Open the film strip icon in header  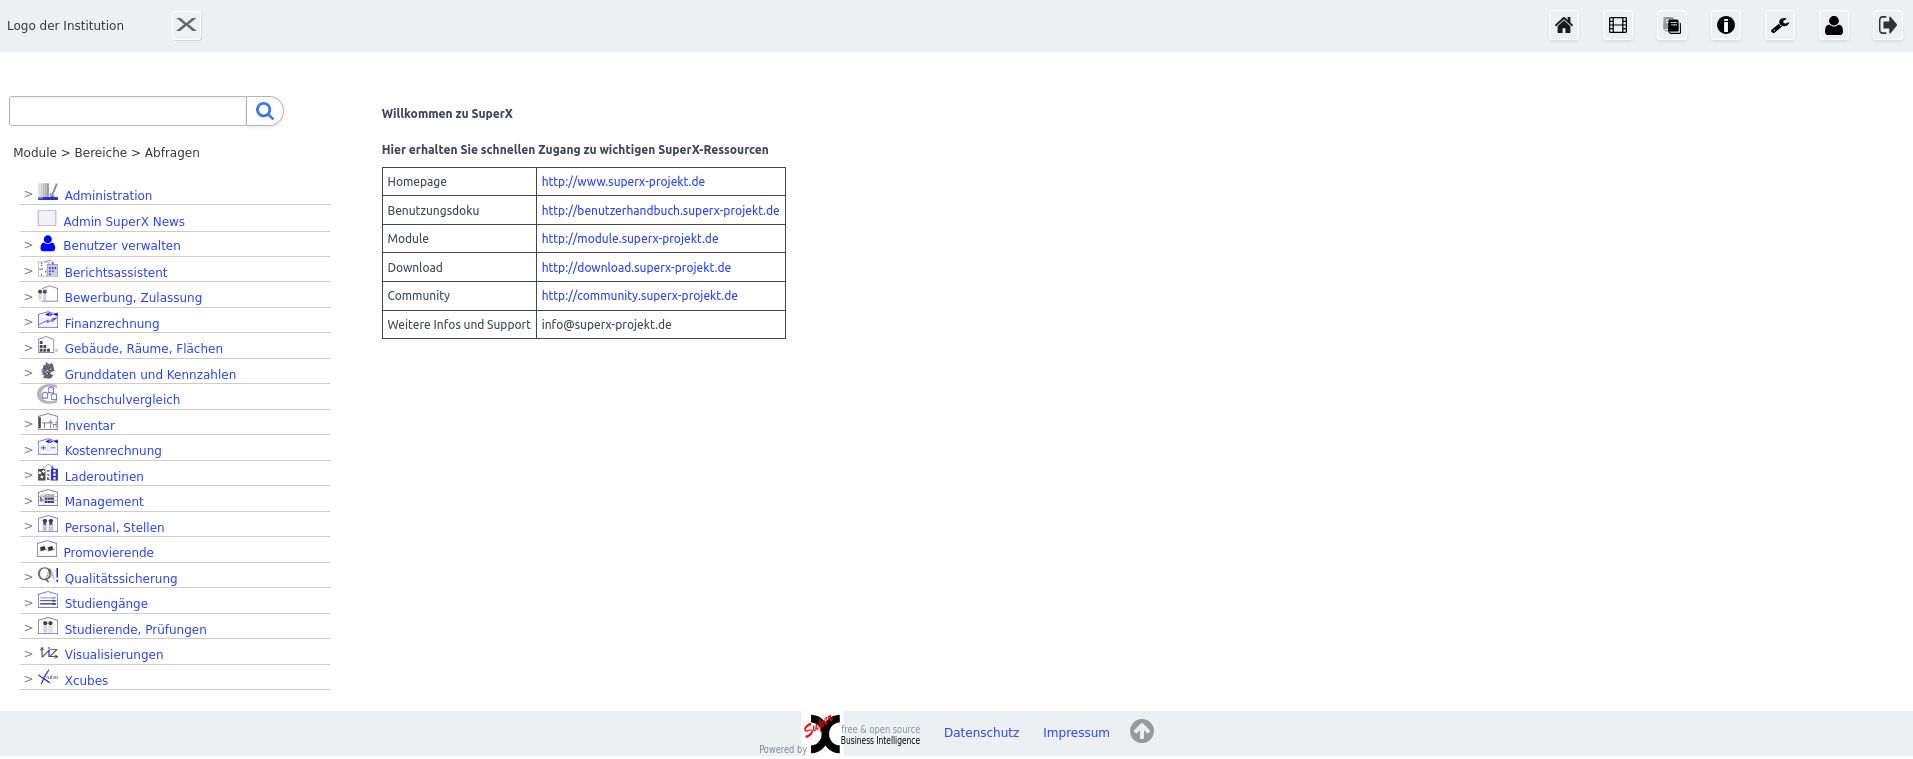click(1618, 26)
